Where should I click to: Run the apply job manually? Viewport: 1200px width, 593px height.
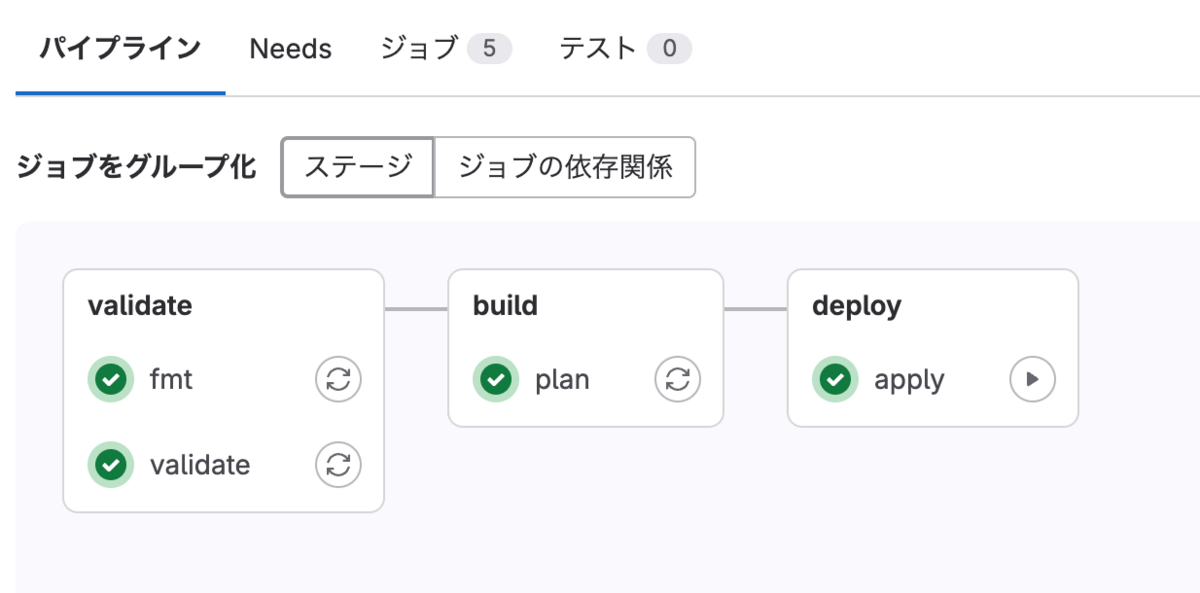(x=1031, y=379)
